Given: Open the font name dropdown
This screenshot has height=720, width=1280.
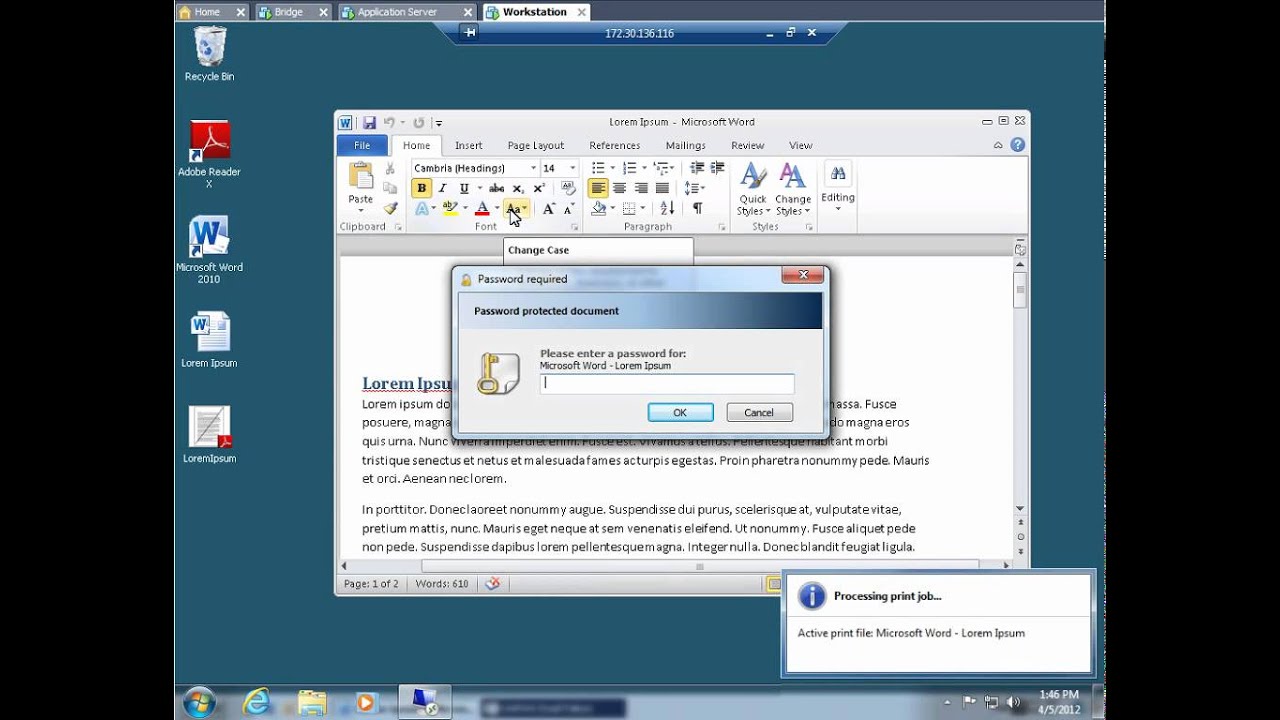Looking at the screenshot, I should (x=533, y=168).
